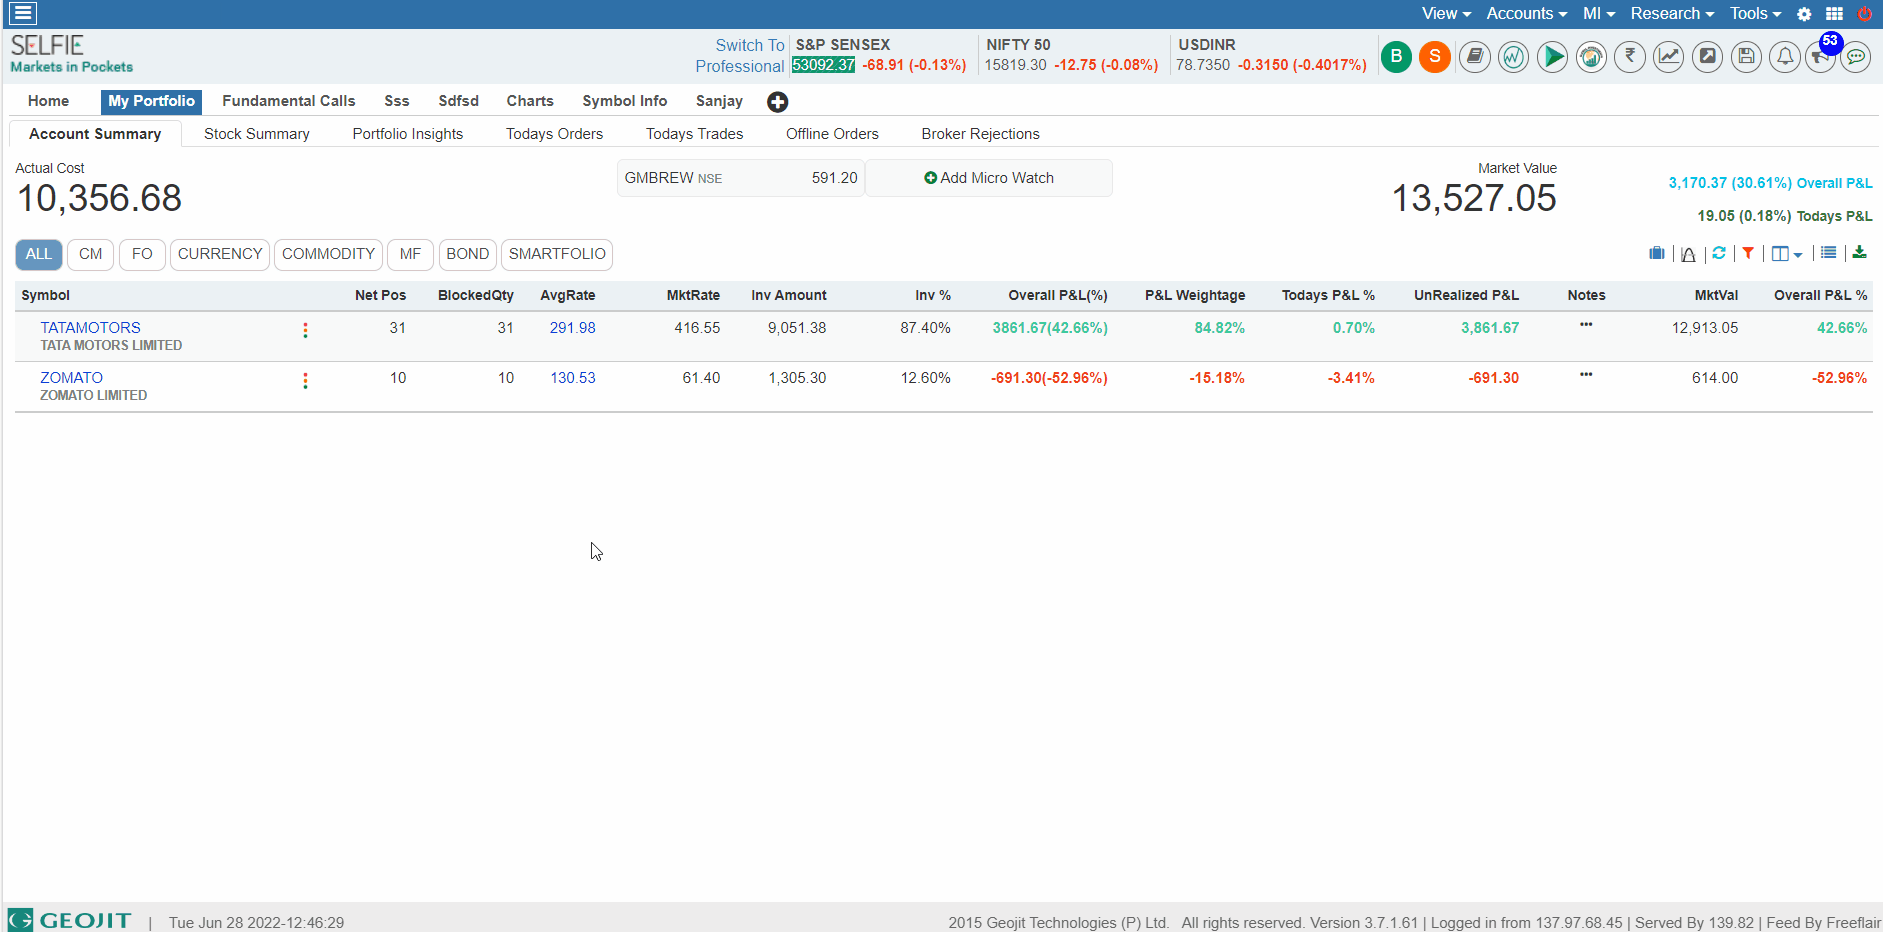
Task: Click Add Micro Watch button
Action: [x=989, y=178]
